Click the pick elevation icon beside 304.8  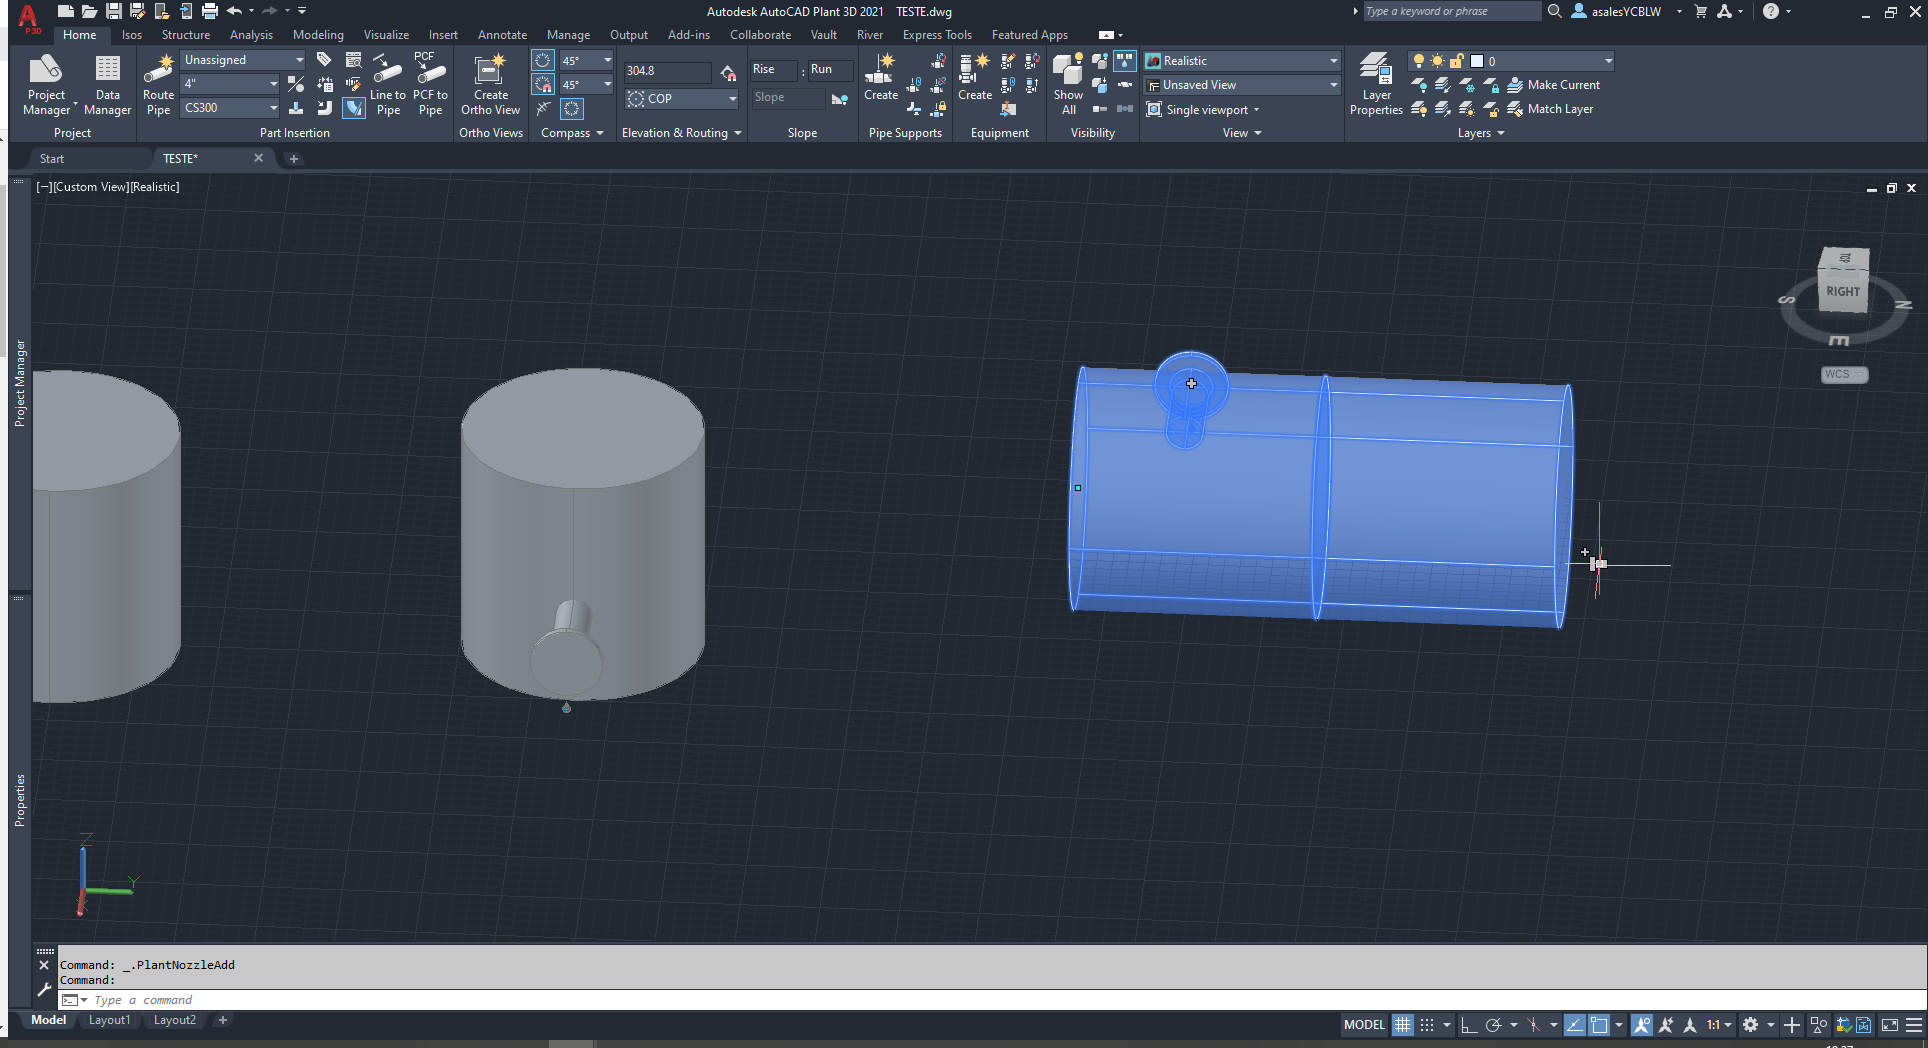tap(728, 72)
